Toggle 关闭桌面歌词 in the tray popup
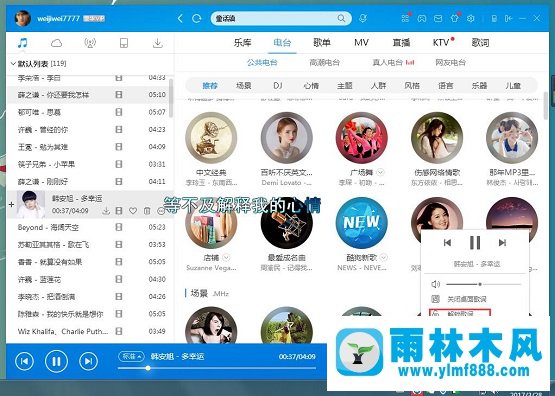Viewport: 555px width, 396px height. 467,299
